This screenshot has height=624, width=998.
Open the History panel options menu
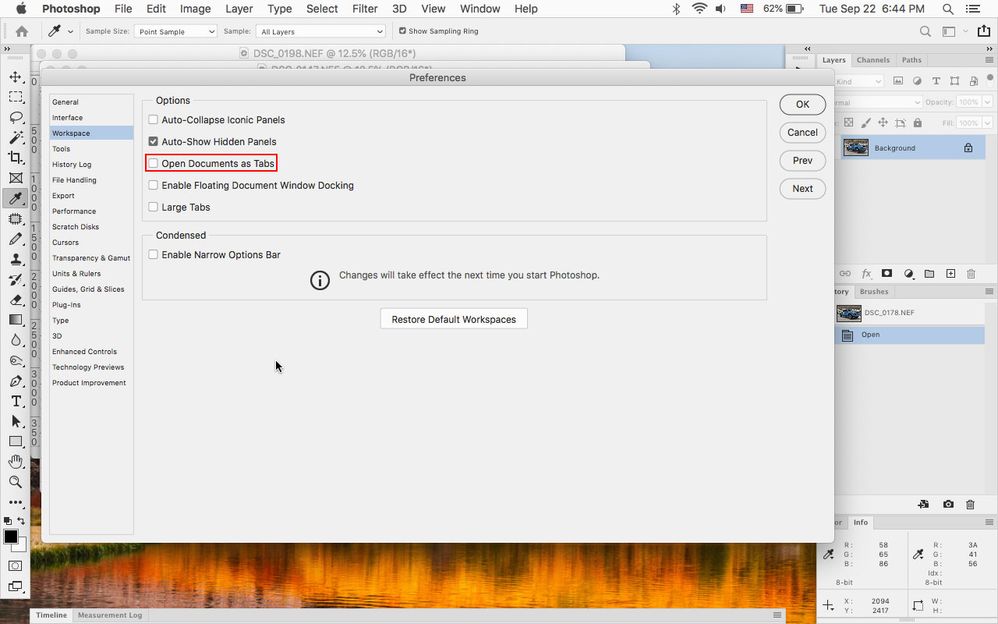(989, 292)
